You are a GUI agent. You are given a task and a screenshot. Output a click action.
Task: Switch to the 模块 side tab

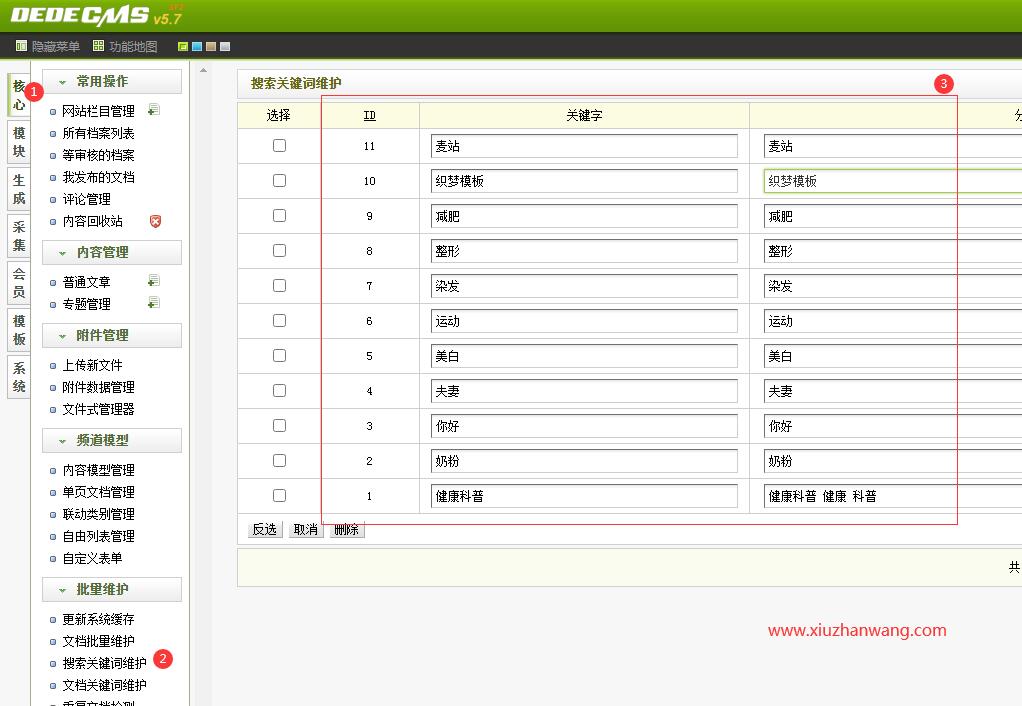[x=18, y=143]
